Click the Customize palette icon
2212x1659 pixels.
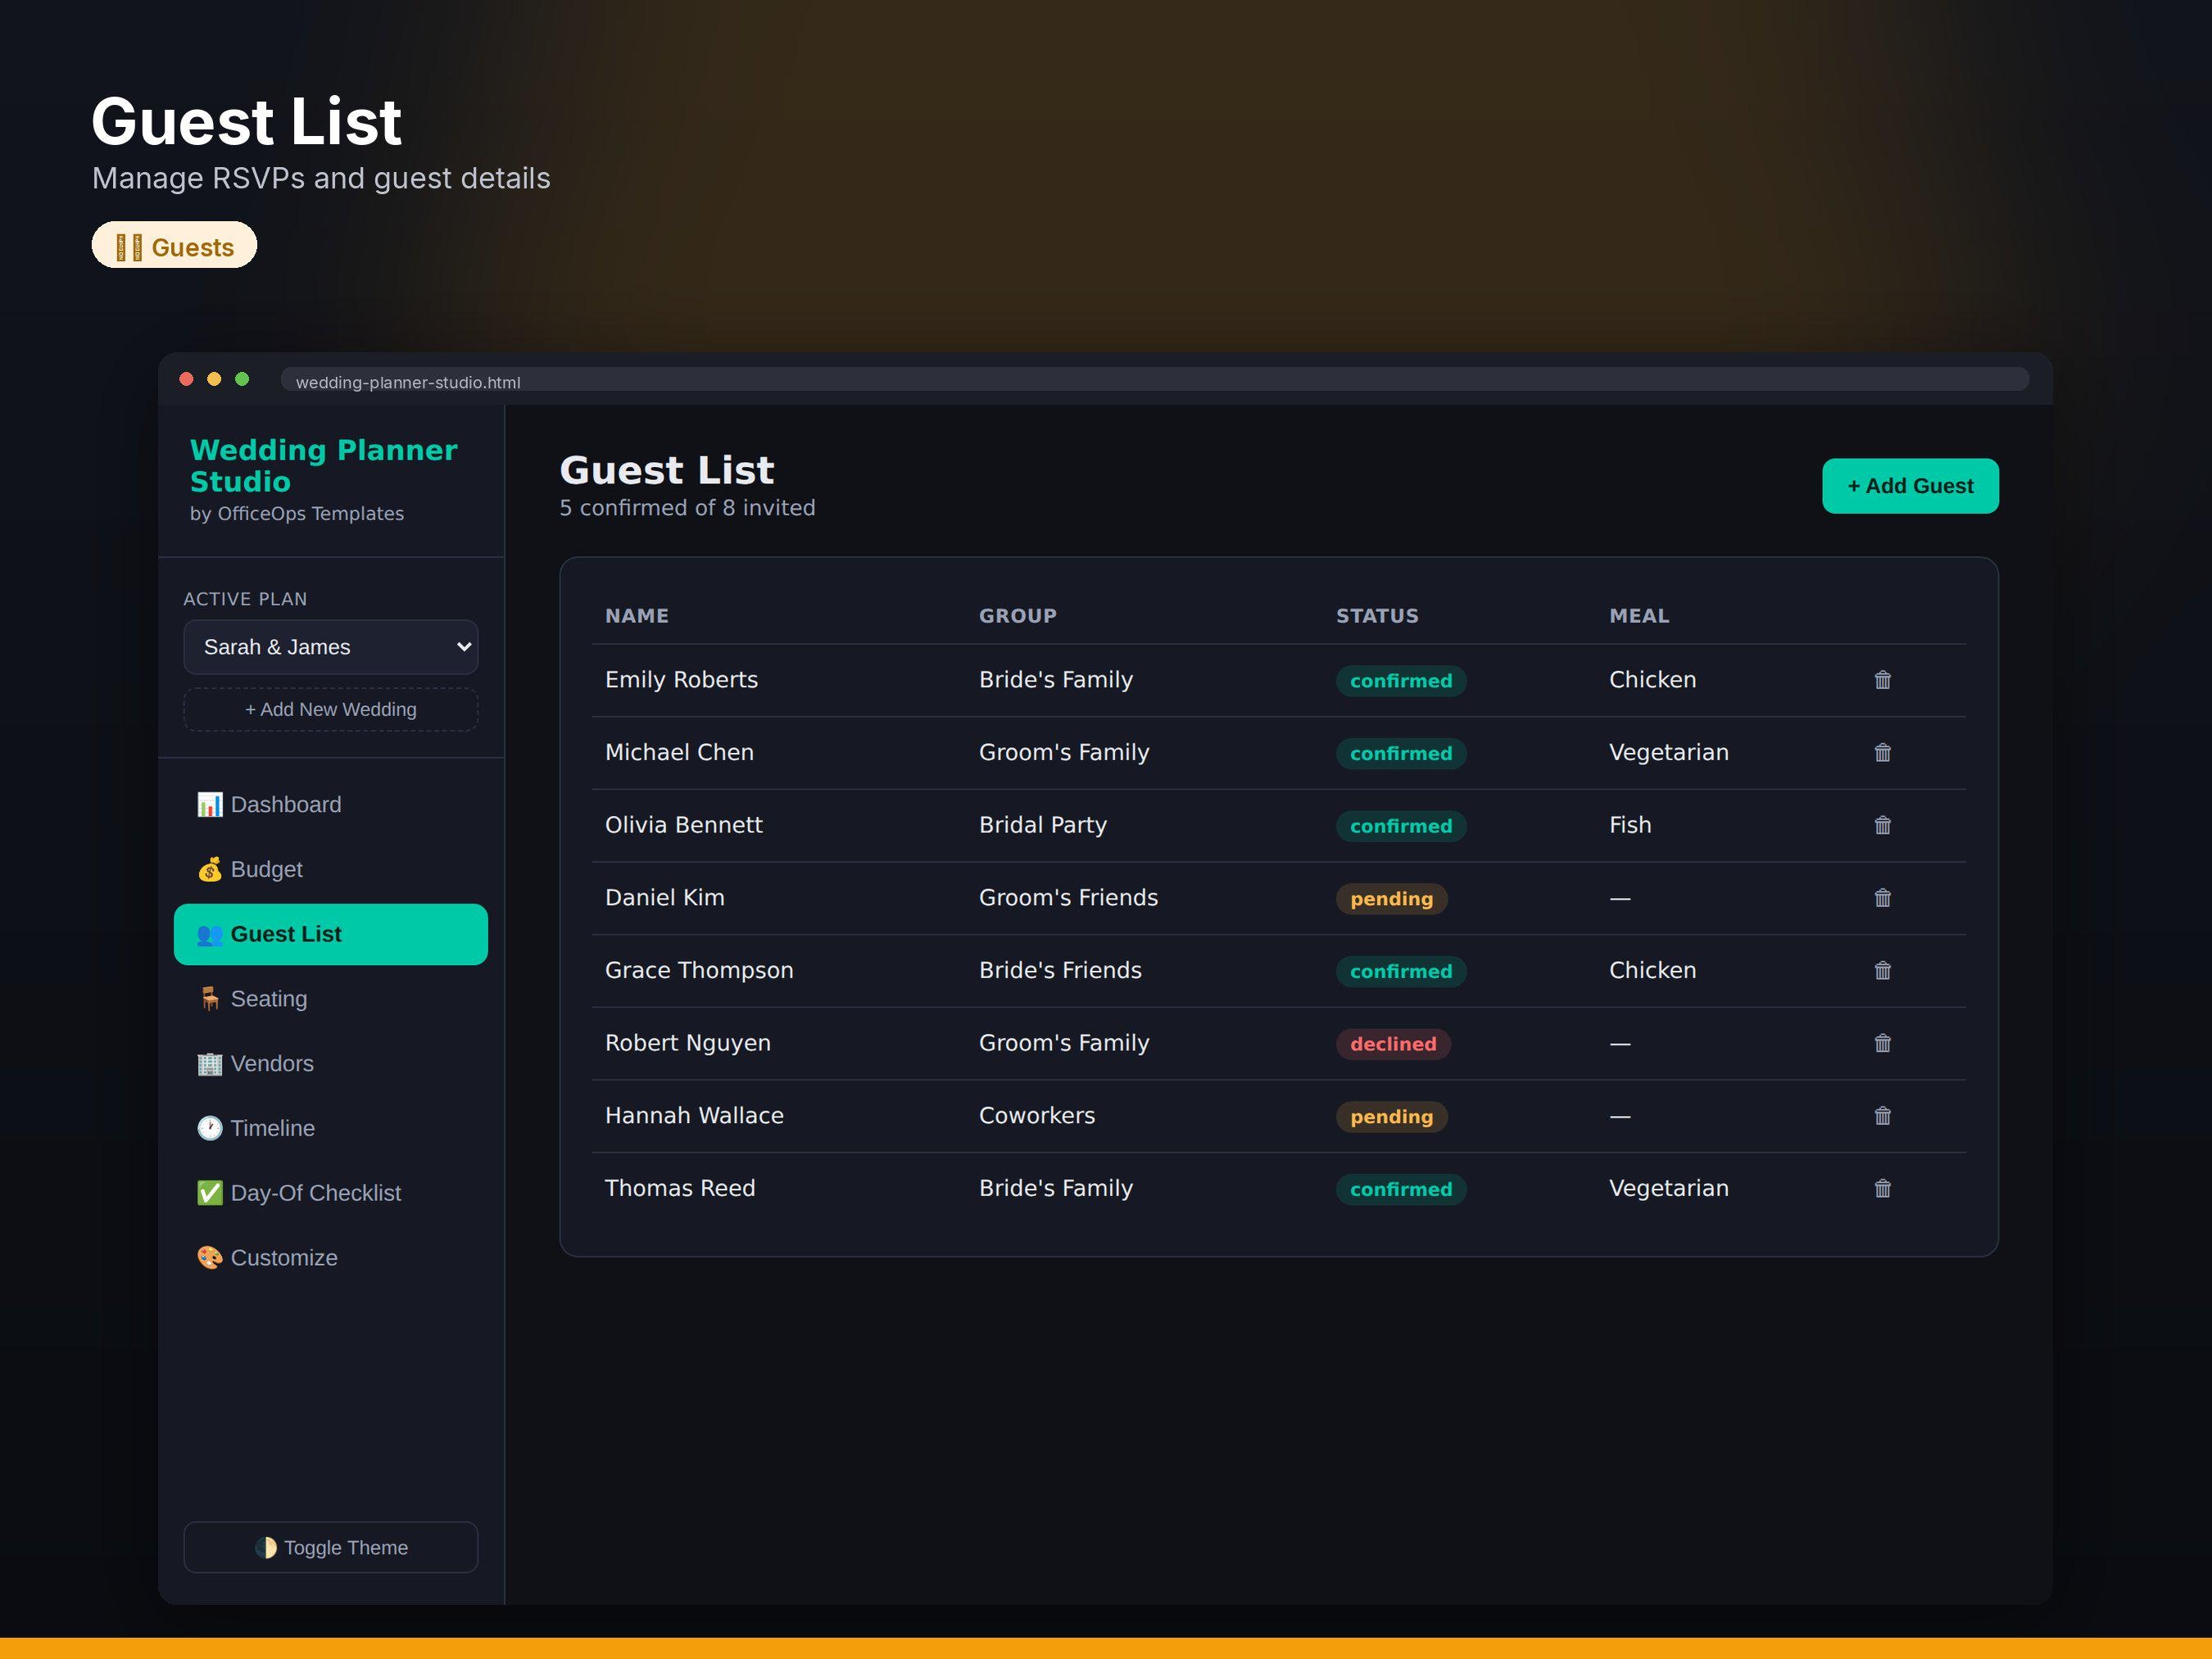[x=210, y=1258]
